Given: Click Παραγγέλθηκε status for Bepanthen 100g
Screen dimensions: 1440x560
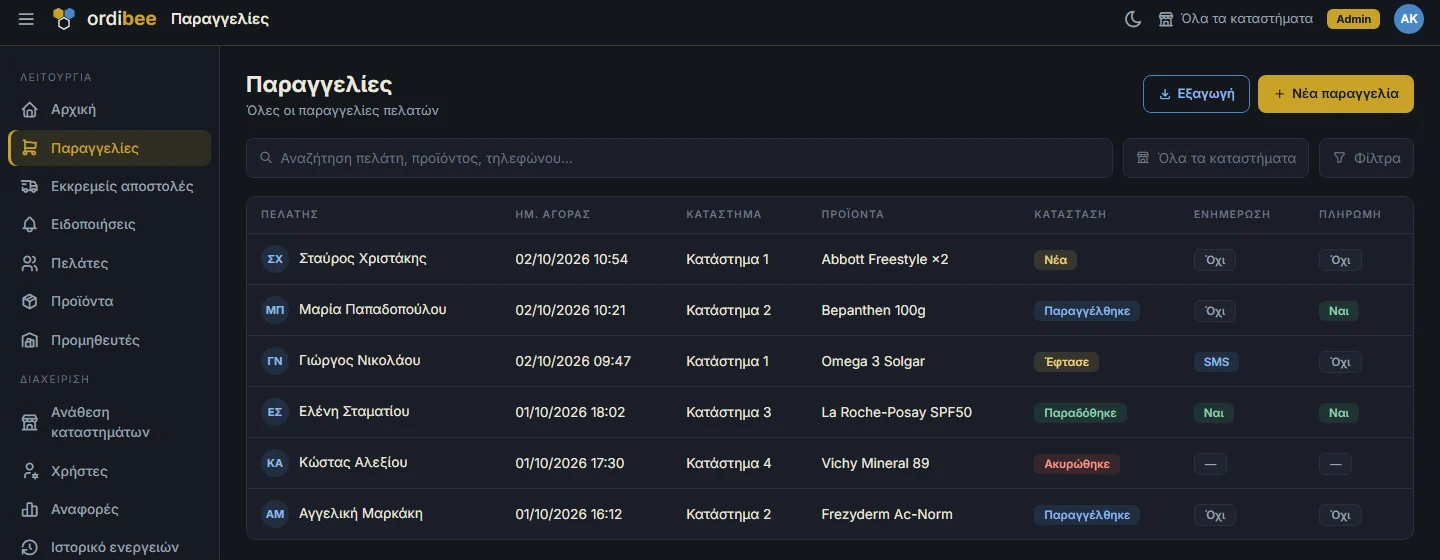Looking at the screenshot, I should 1087,311.
